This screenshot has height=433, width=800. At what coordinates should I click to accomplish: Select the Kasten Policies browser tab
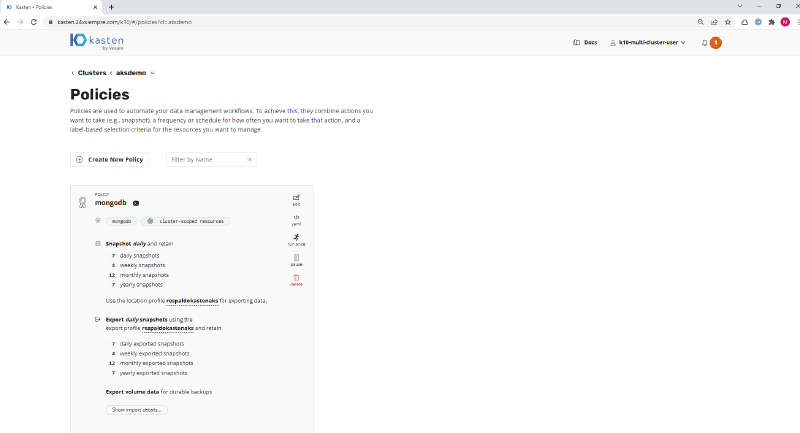[51, 7]
